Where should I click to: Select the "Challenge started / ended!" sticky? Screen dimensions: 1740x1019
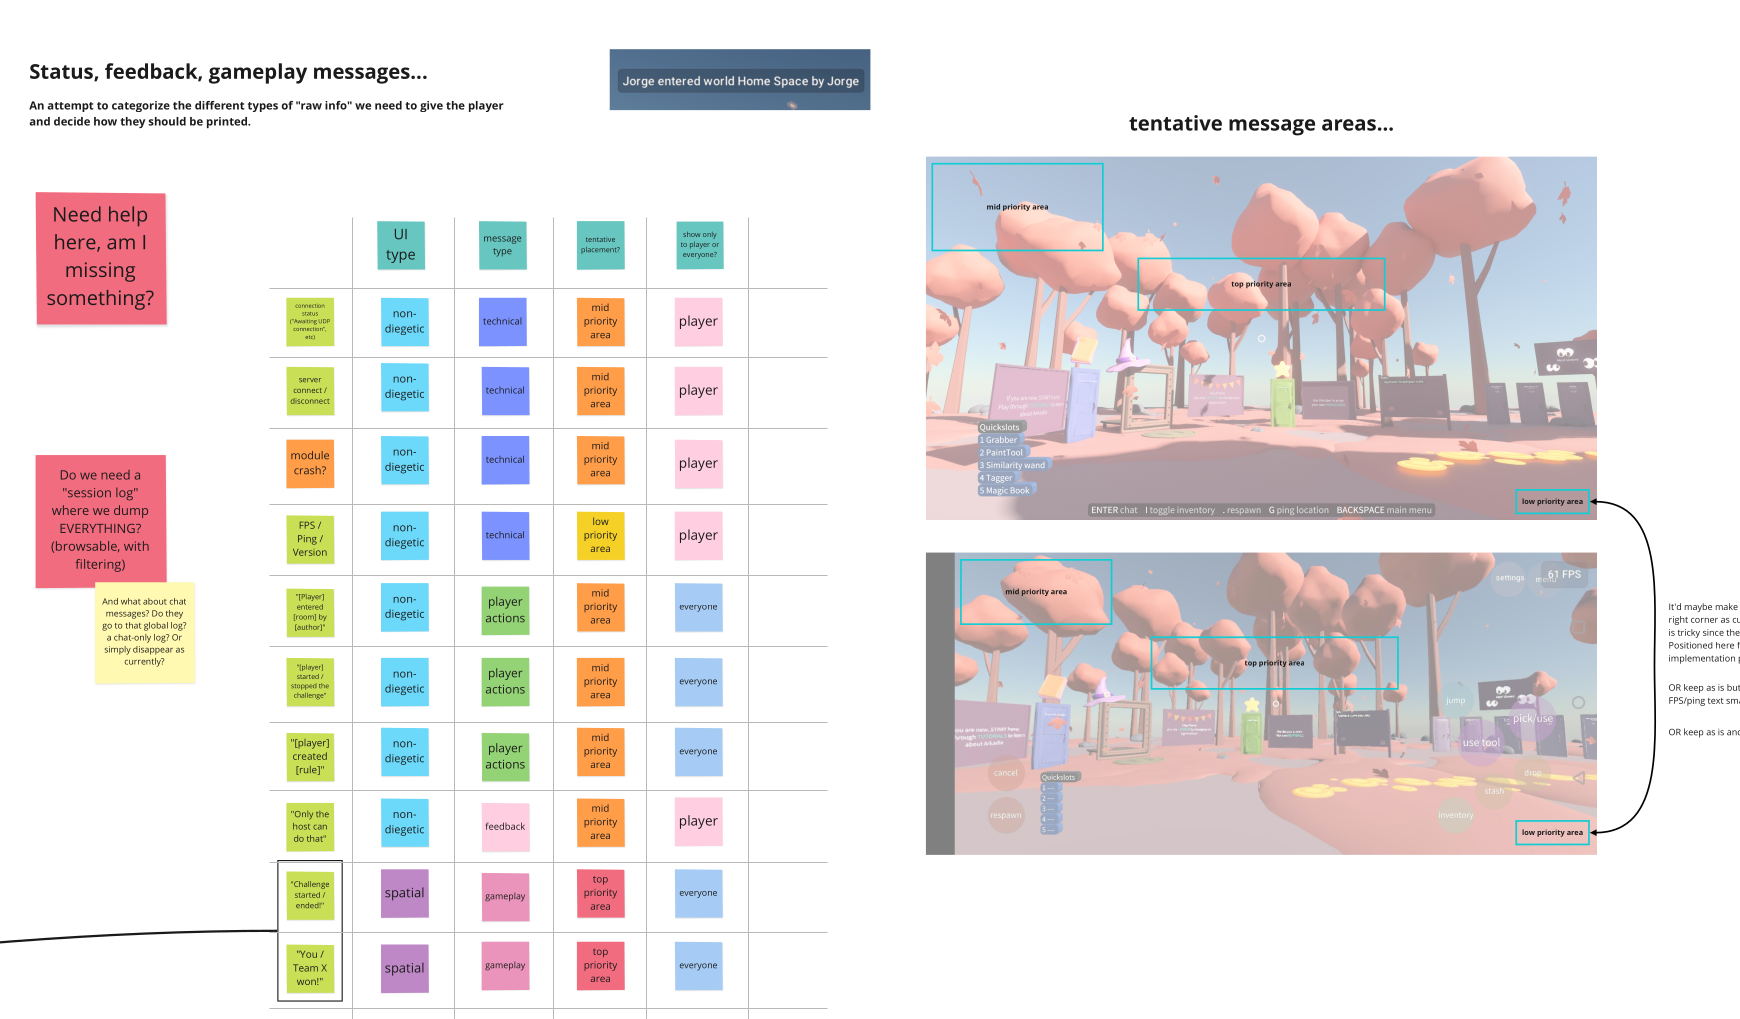[310, 895]
